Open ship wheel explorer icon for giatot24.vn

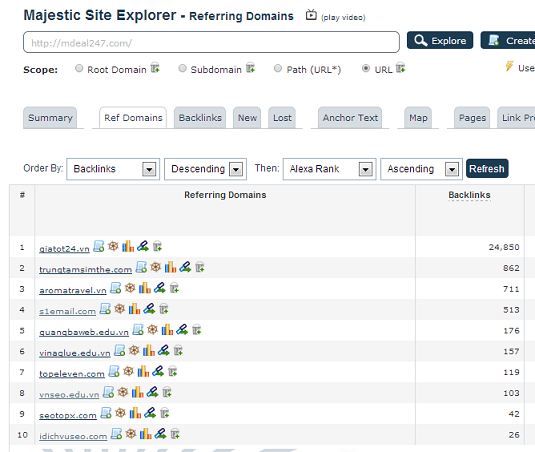[x=113, y=246]
